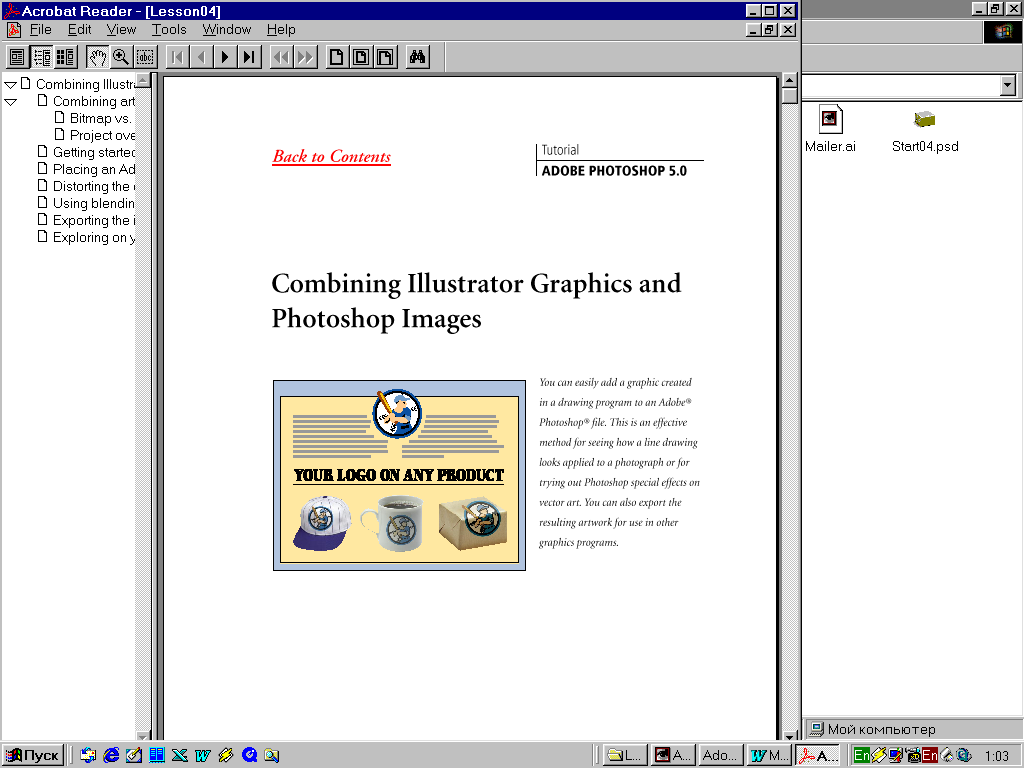Click the Previous Page arrow
Viewport: 1024px width, 768px height.
pyautogui.click(x=201, y=57)
